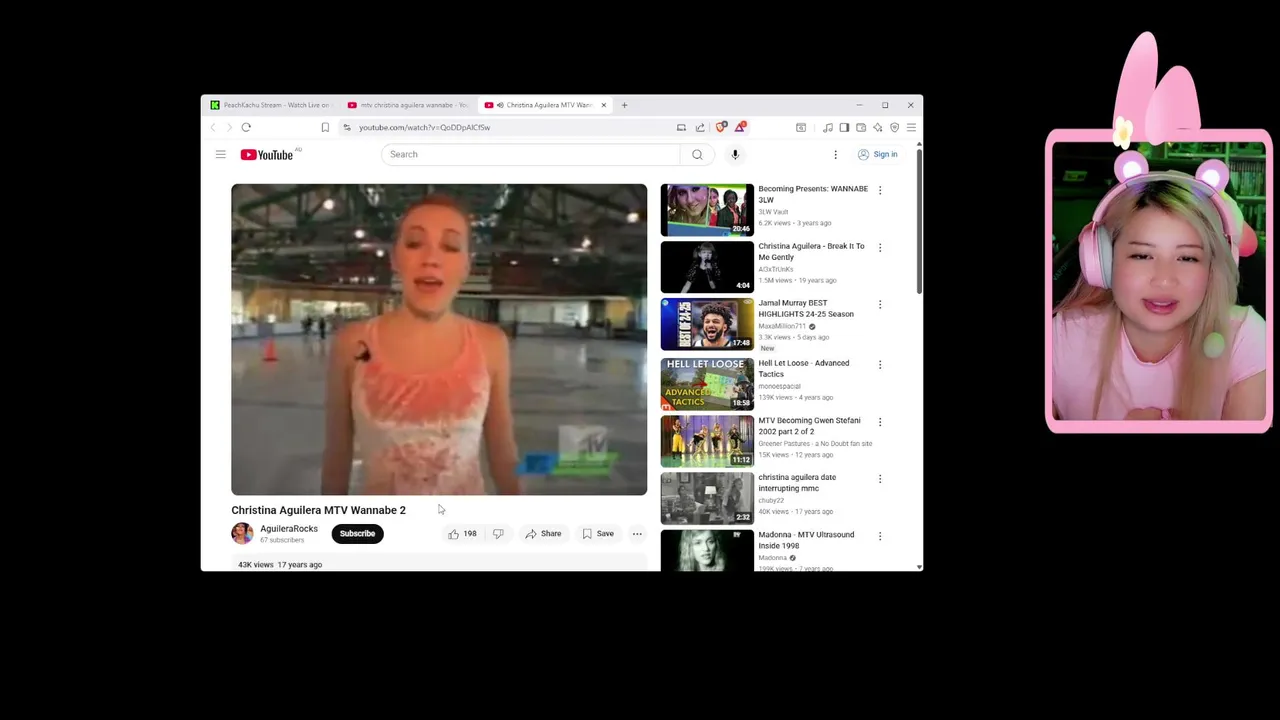Open Jamal Murray BEST HIGHLIGHTS thumbnail
Viewport: 1280px width, 720px height.
707,324
